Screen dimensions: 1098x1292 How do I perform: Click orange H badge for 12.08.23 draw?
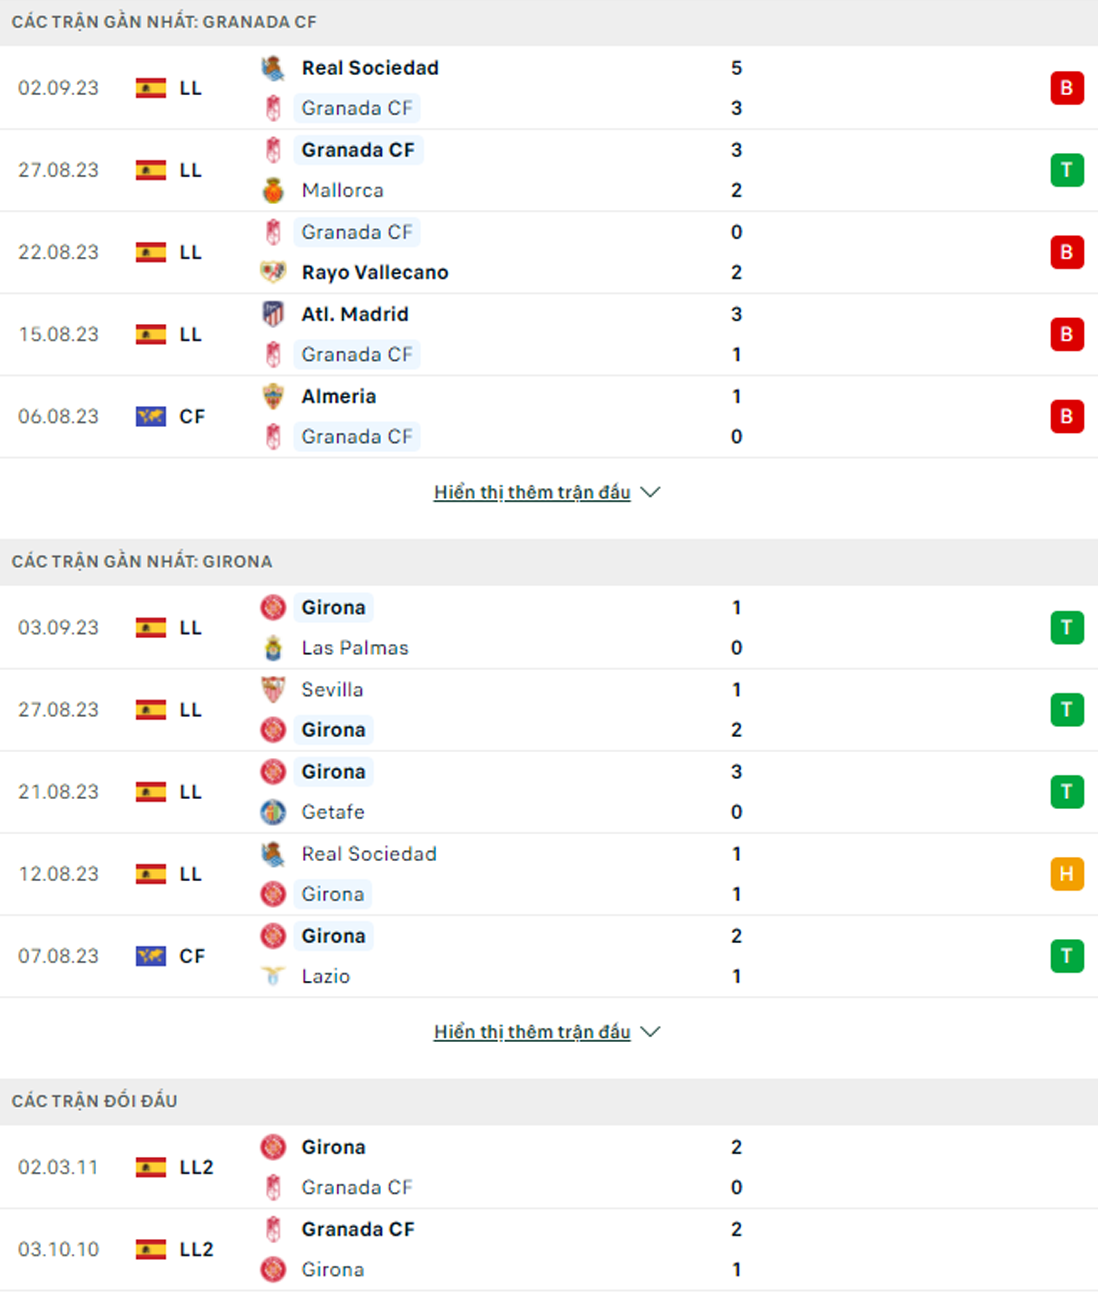(1067, 874)
